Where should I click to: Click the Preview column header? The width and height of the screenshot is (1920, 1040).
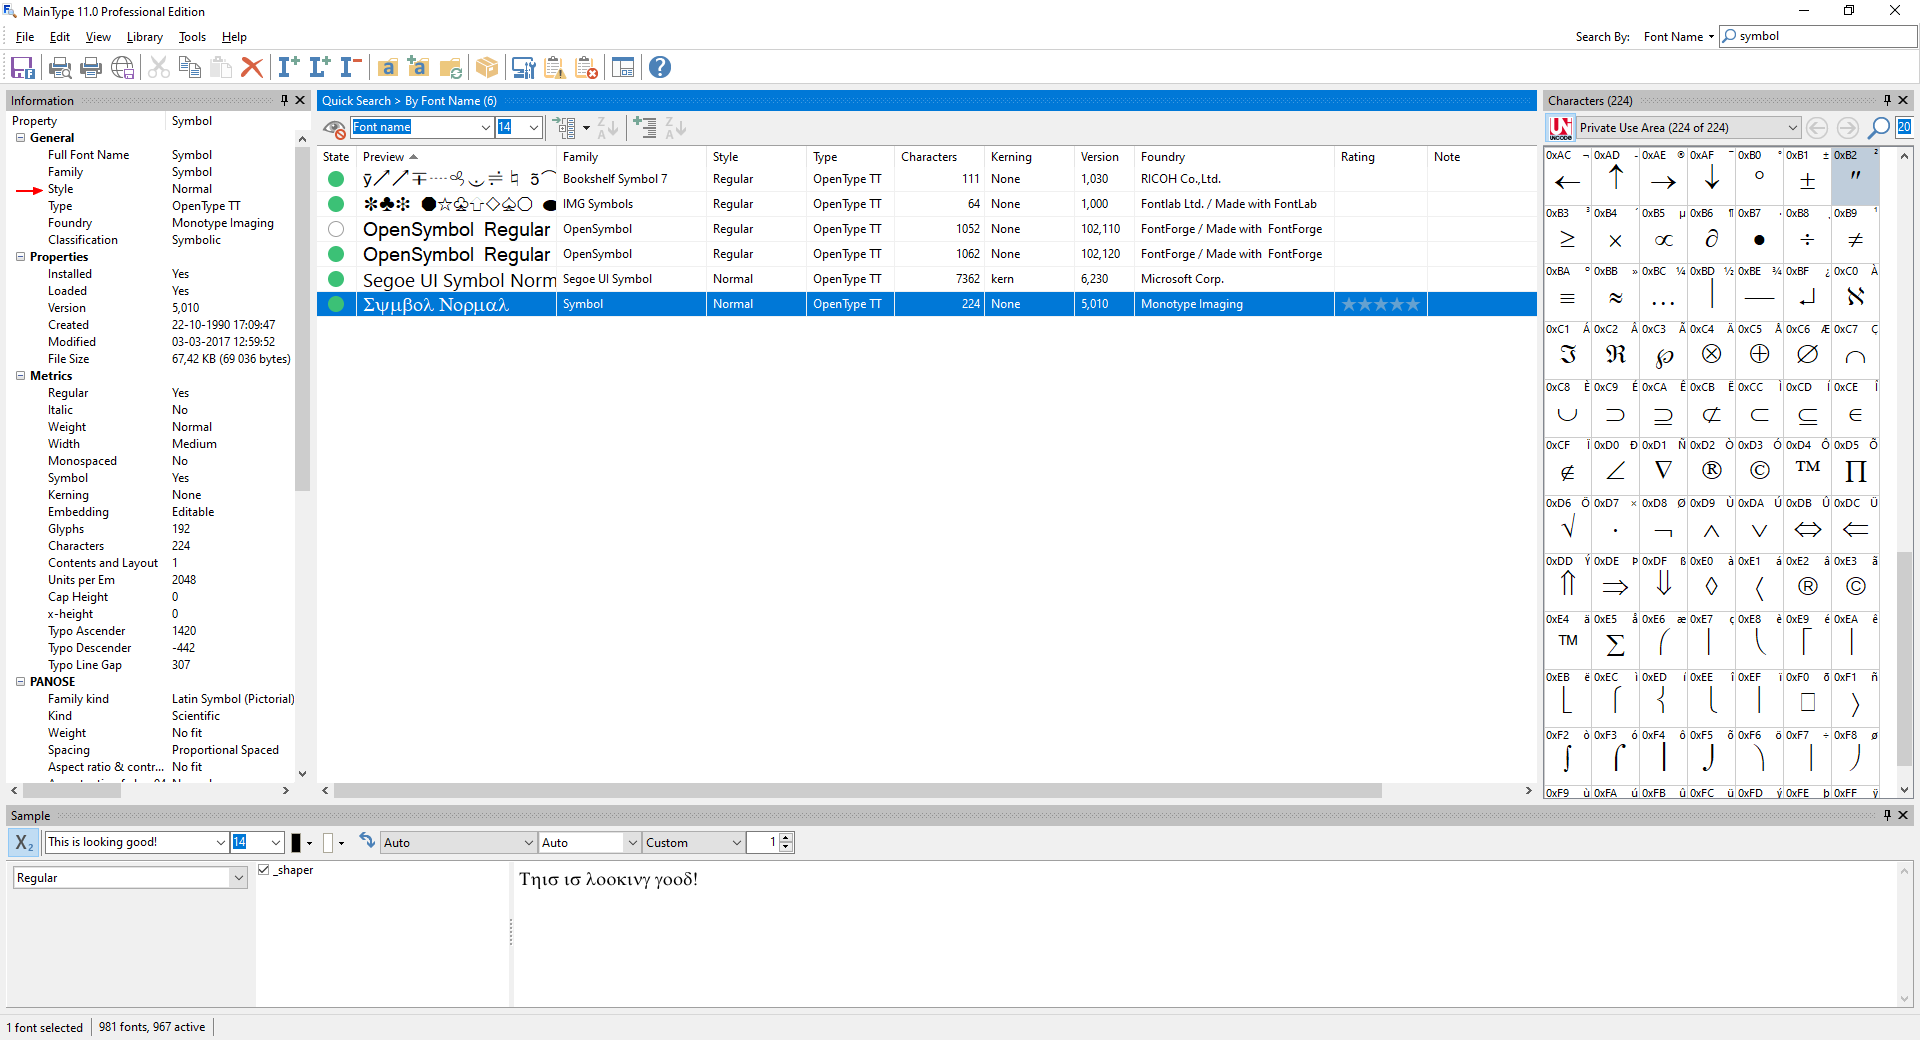pyautogui.click(x=456, y=157)
